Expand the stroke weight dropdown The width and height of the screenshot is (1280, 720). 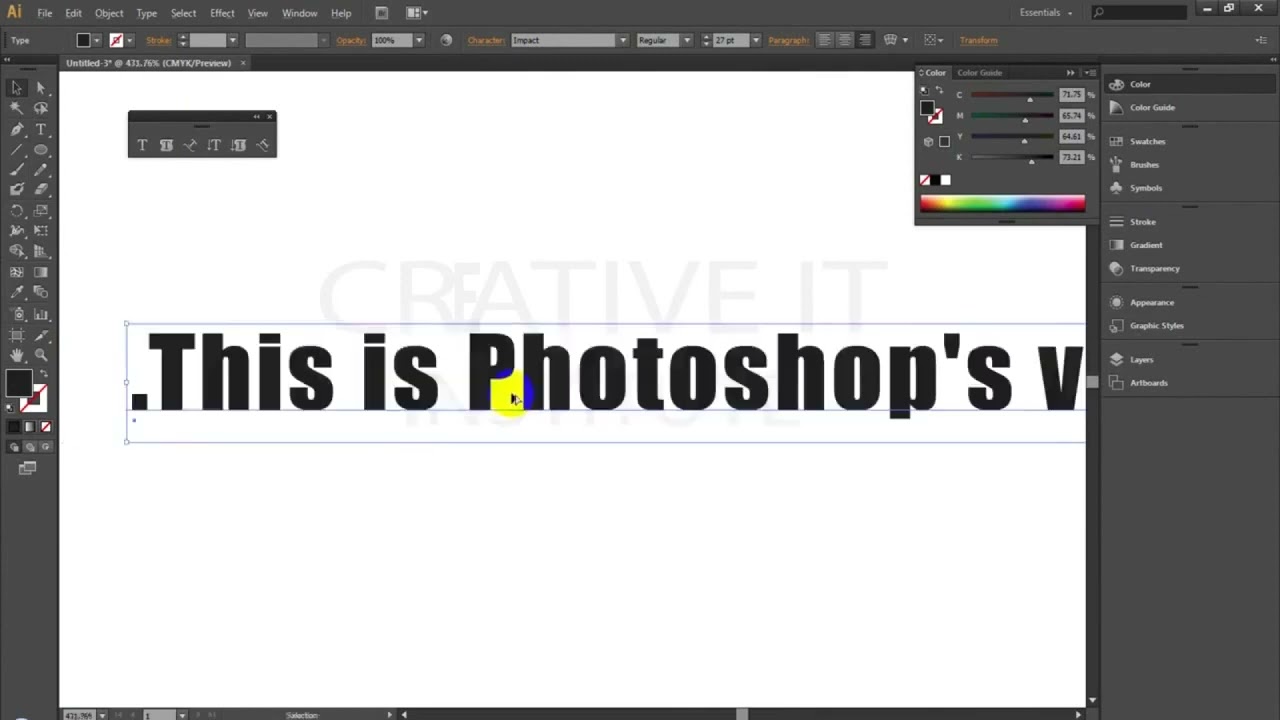coord(232,40)
